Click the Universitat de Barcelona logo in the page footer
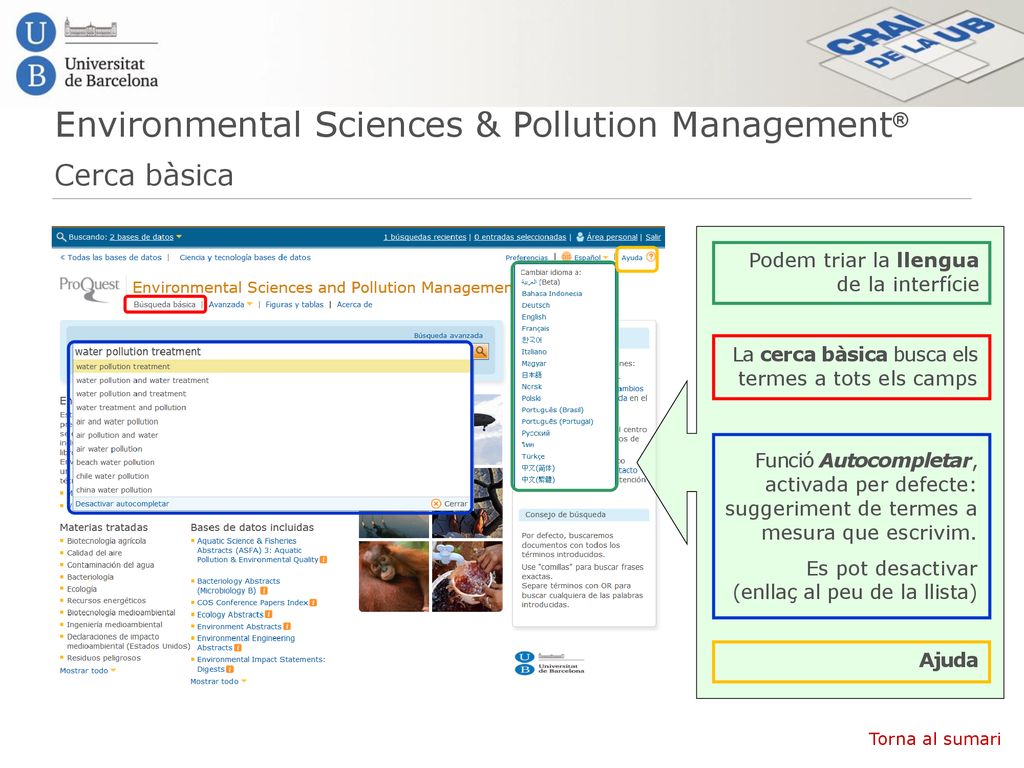The width and height of the screenshot is (1024, 768). pos(549,663)
